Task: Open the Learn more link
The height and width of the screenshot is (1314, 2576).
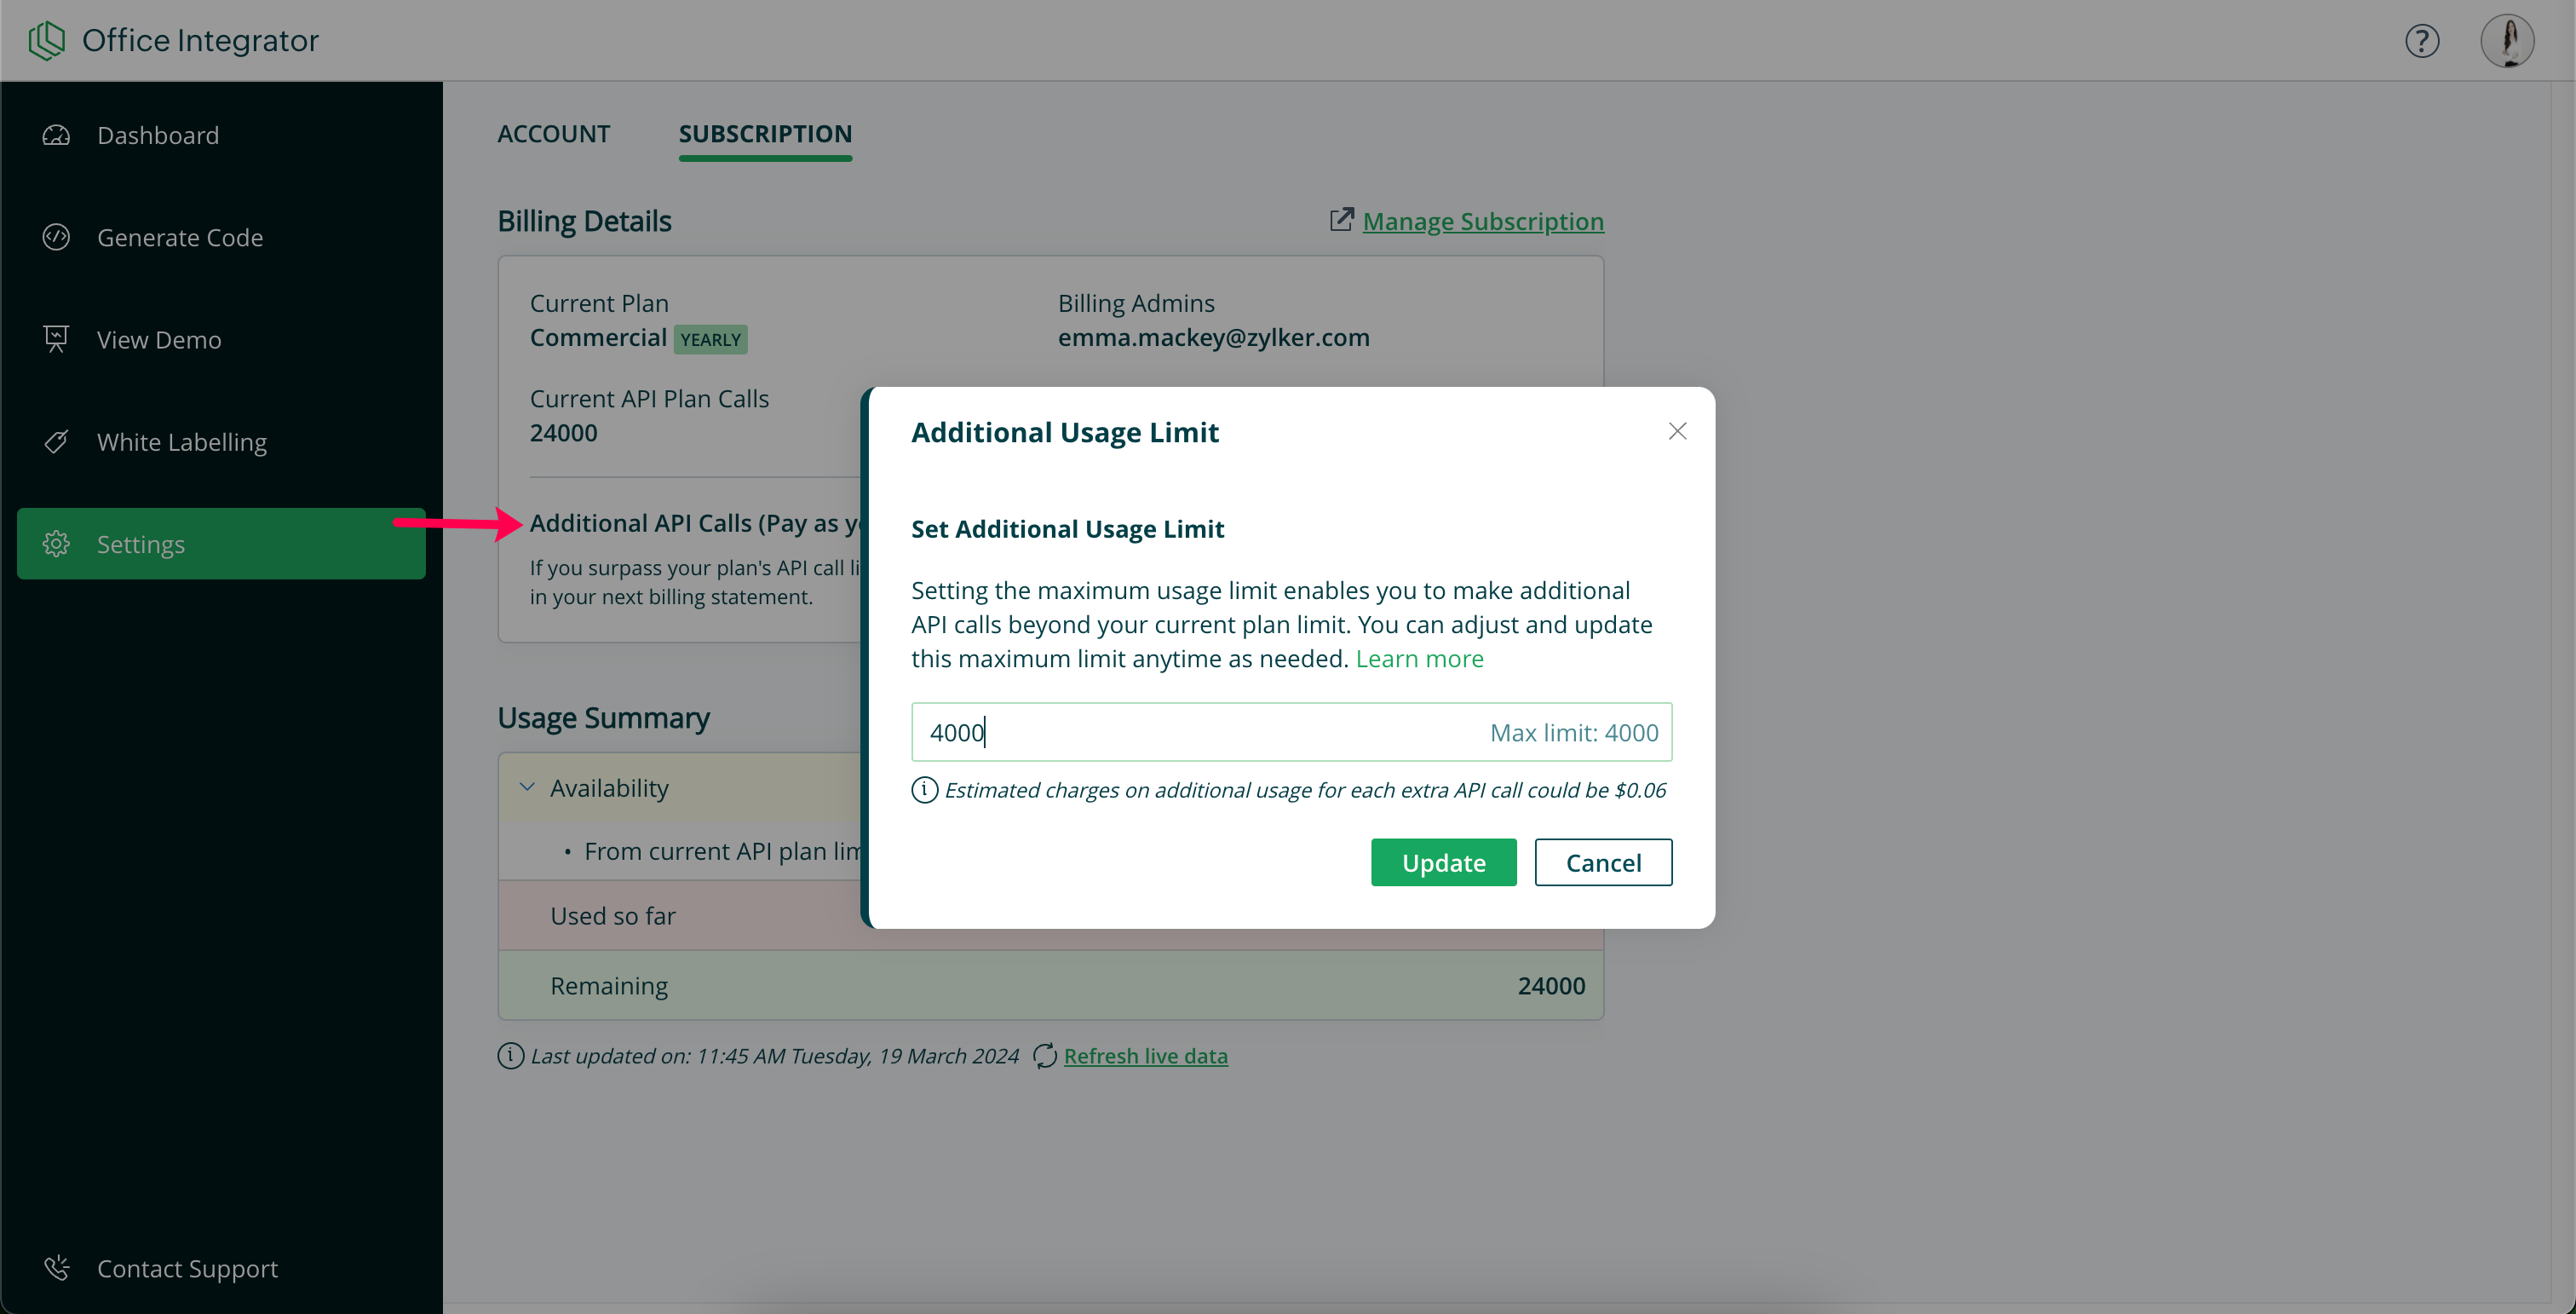Action: coord(1419,658)
